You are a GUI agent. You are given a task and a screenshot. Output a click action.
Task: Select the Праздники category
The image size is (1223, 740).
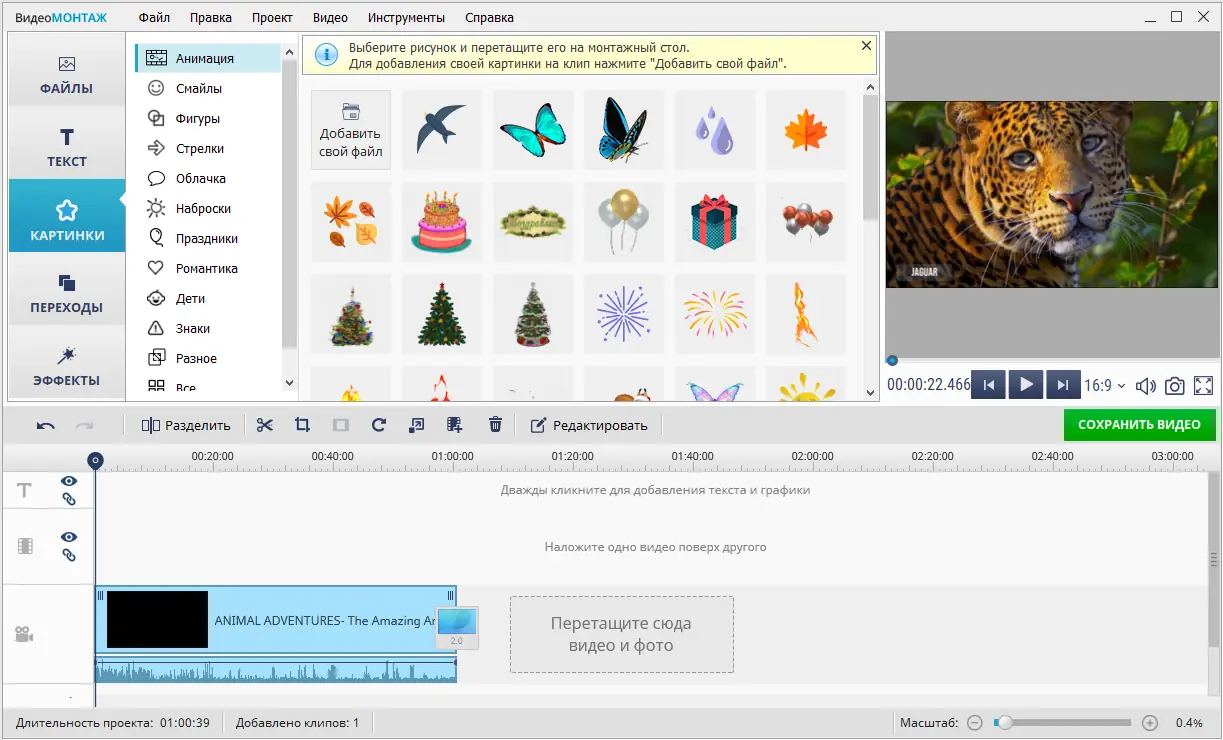pos(208,238)
